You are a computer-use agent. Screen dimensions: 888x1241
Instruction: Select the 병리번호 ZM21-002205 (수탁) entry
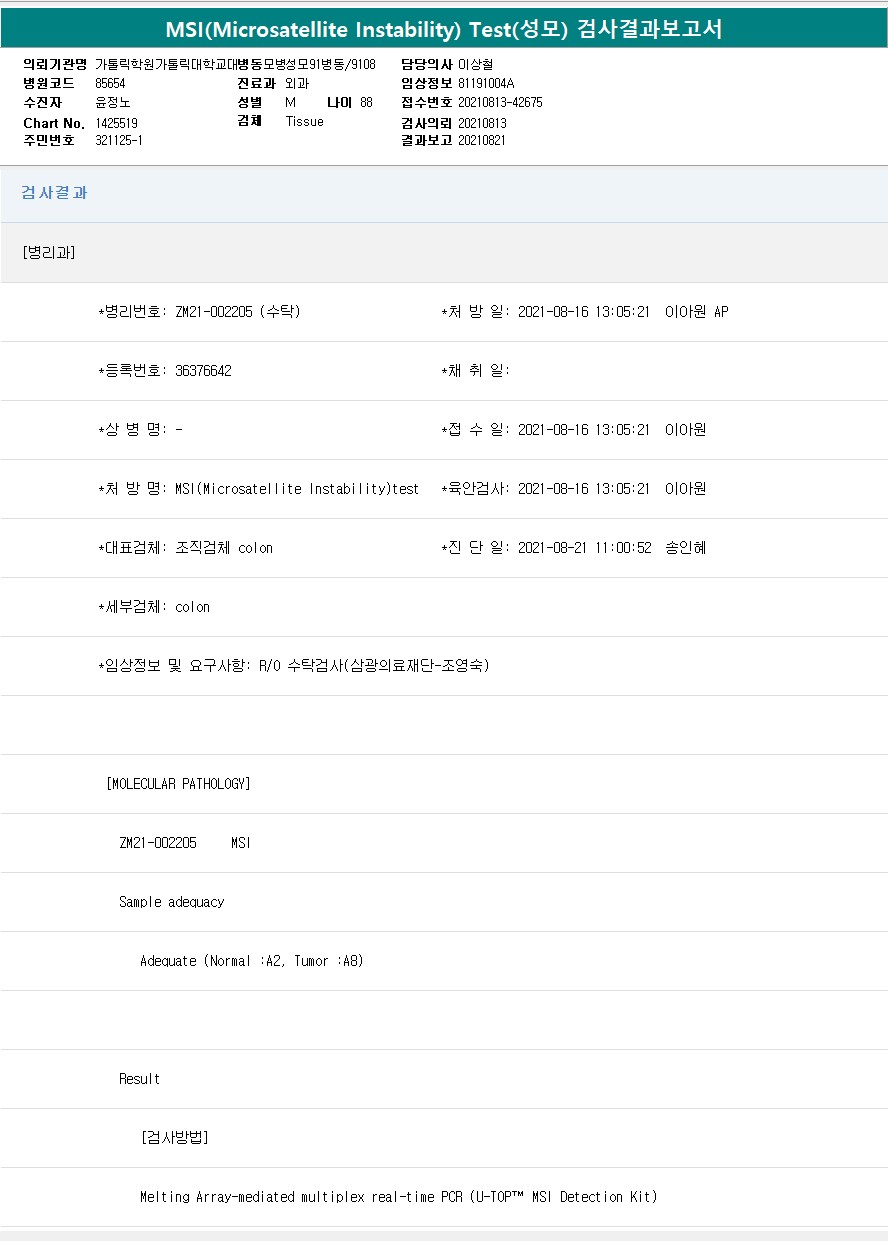click(199, 312)
